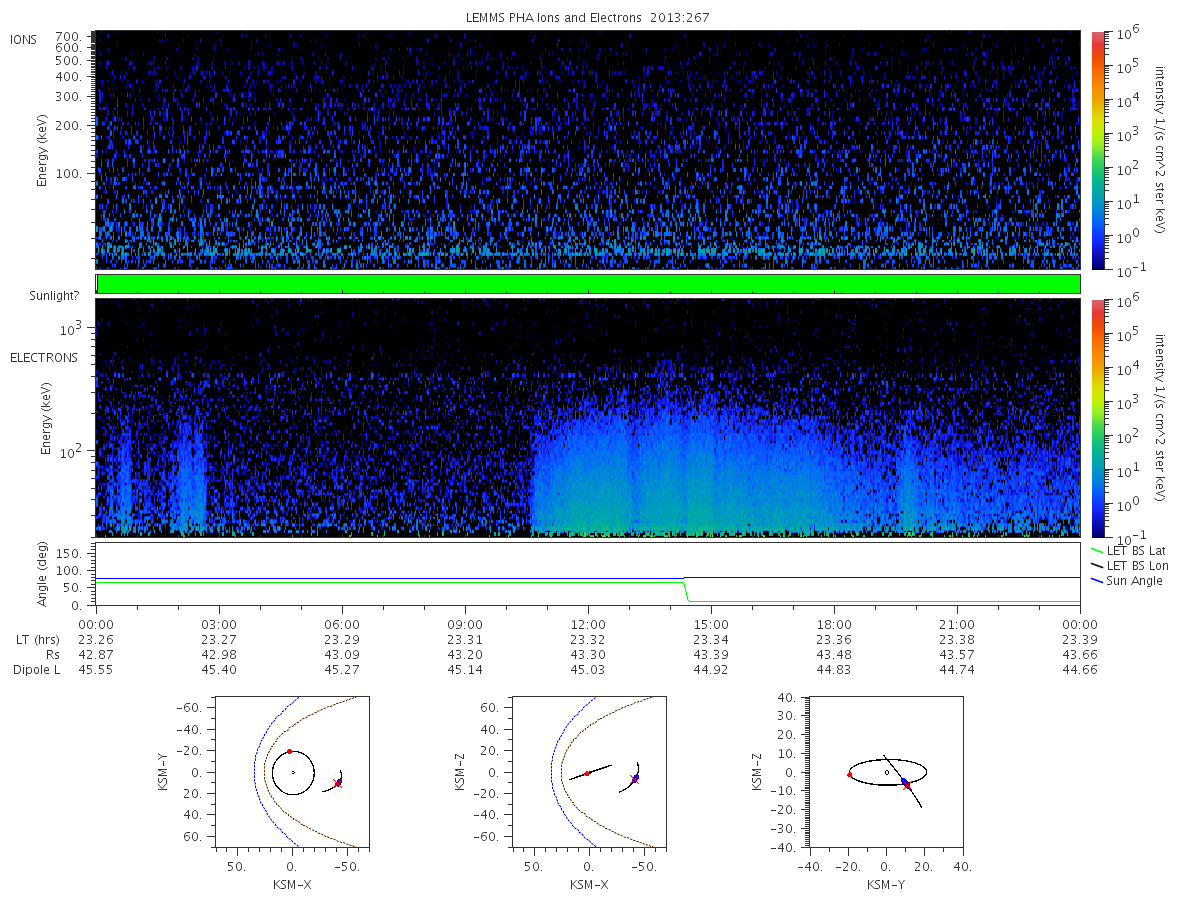This screenshot has height=900, width=1200.
Task: Click the red dot in KSM-X KSM-Y plot
Action: [289, 751]
